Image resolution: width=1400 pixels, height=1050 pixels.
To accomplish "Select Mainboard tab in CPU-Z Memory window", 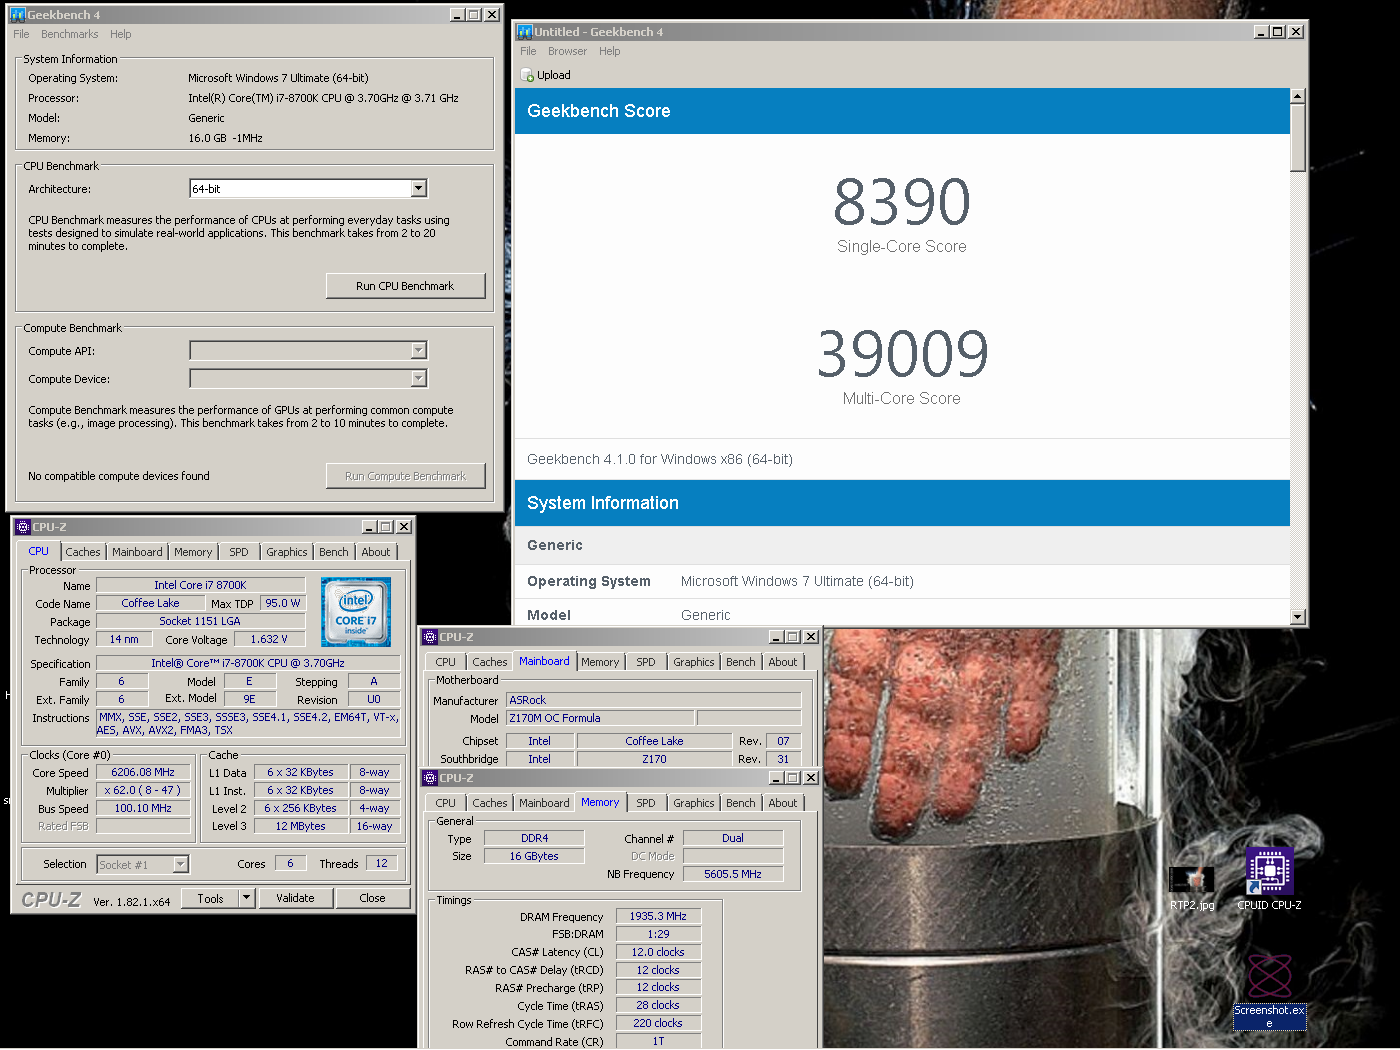I will click(544, 803).
